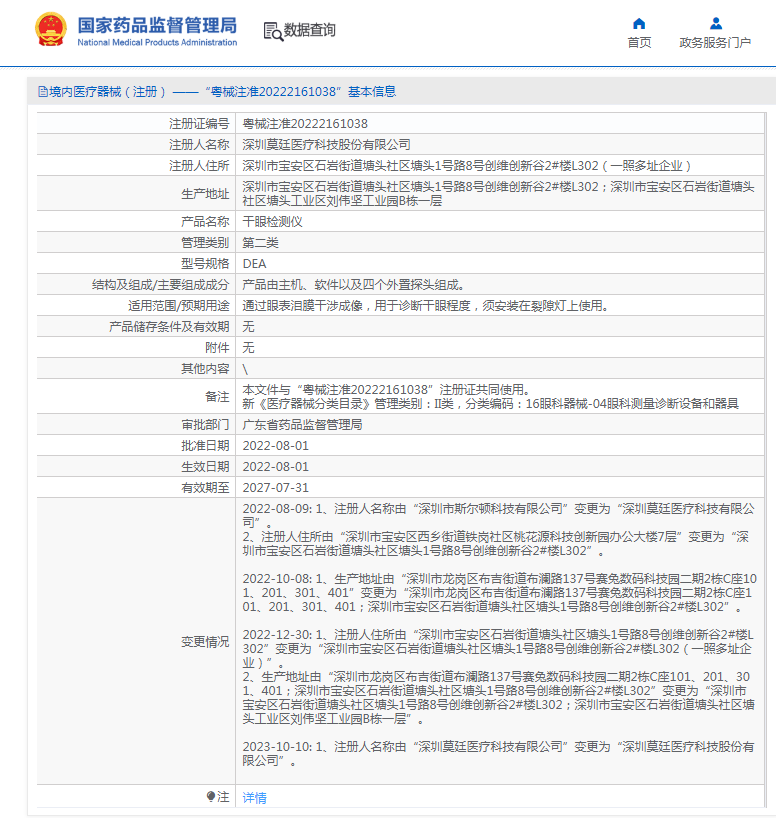Click product name 干眼检测仪 cell
This screenshot has width=776, height=818.
coord(499,222)
